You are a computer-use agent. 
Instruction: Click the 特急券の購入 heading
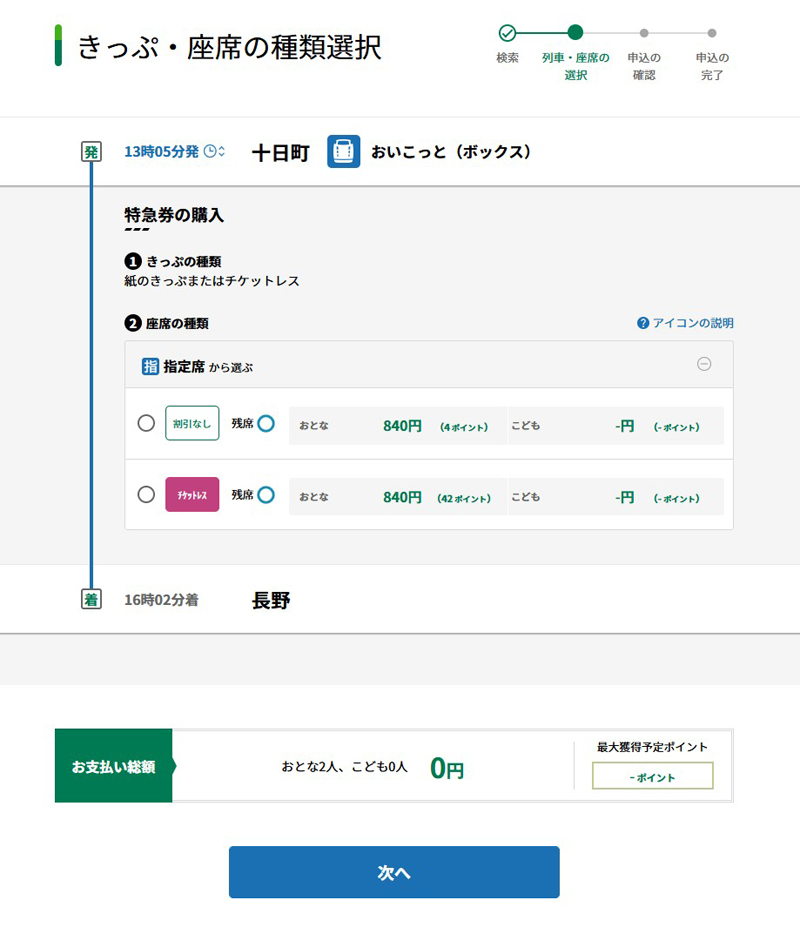click(174, 215)
